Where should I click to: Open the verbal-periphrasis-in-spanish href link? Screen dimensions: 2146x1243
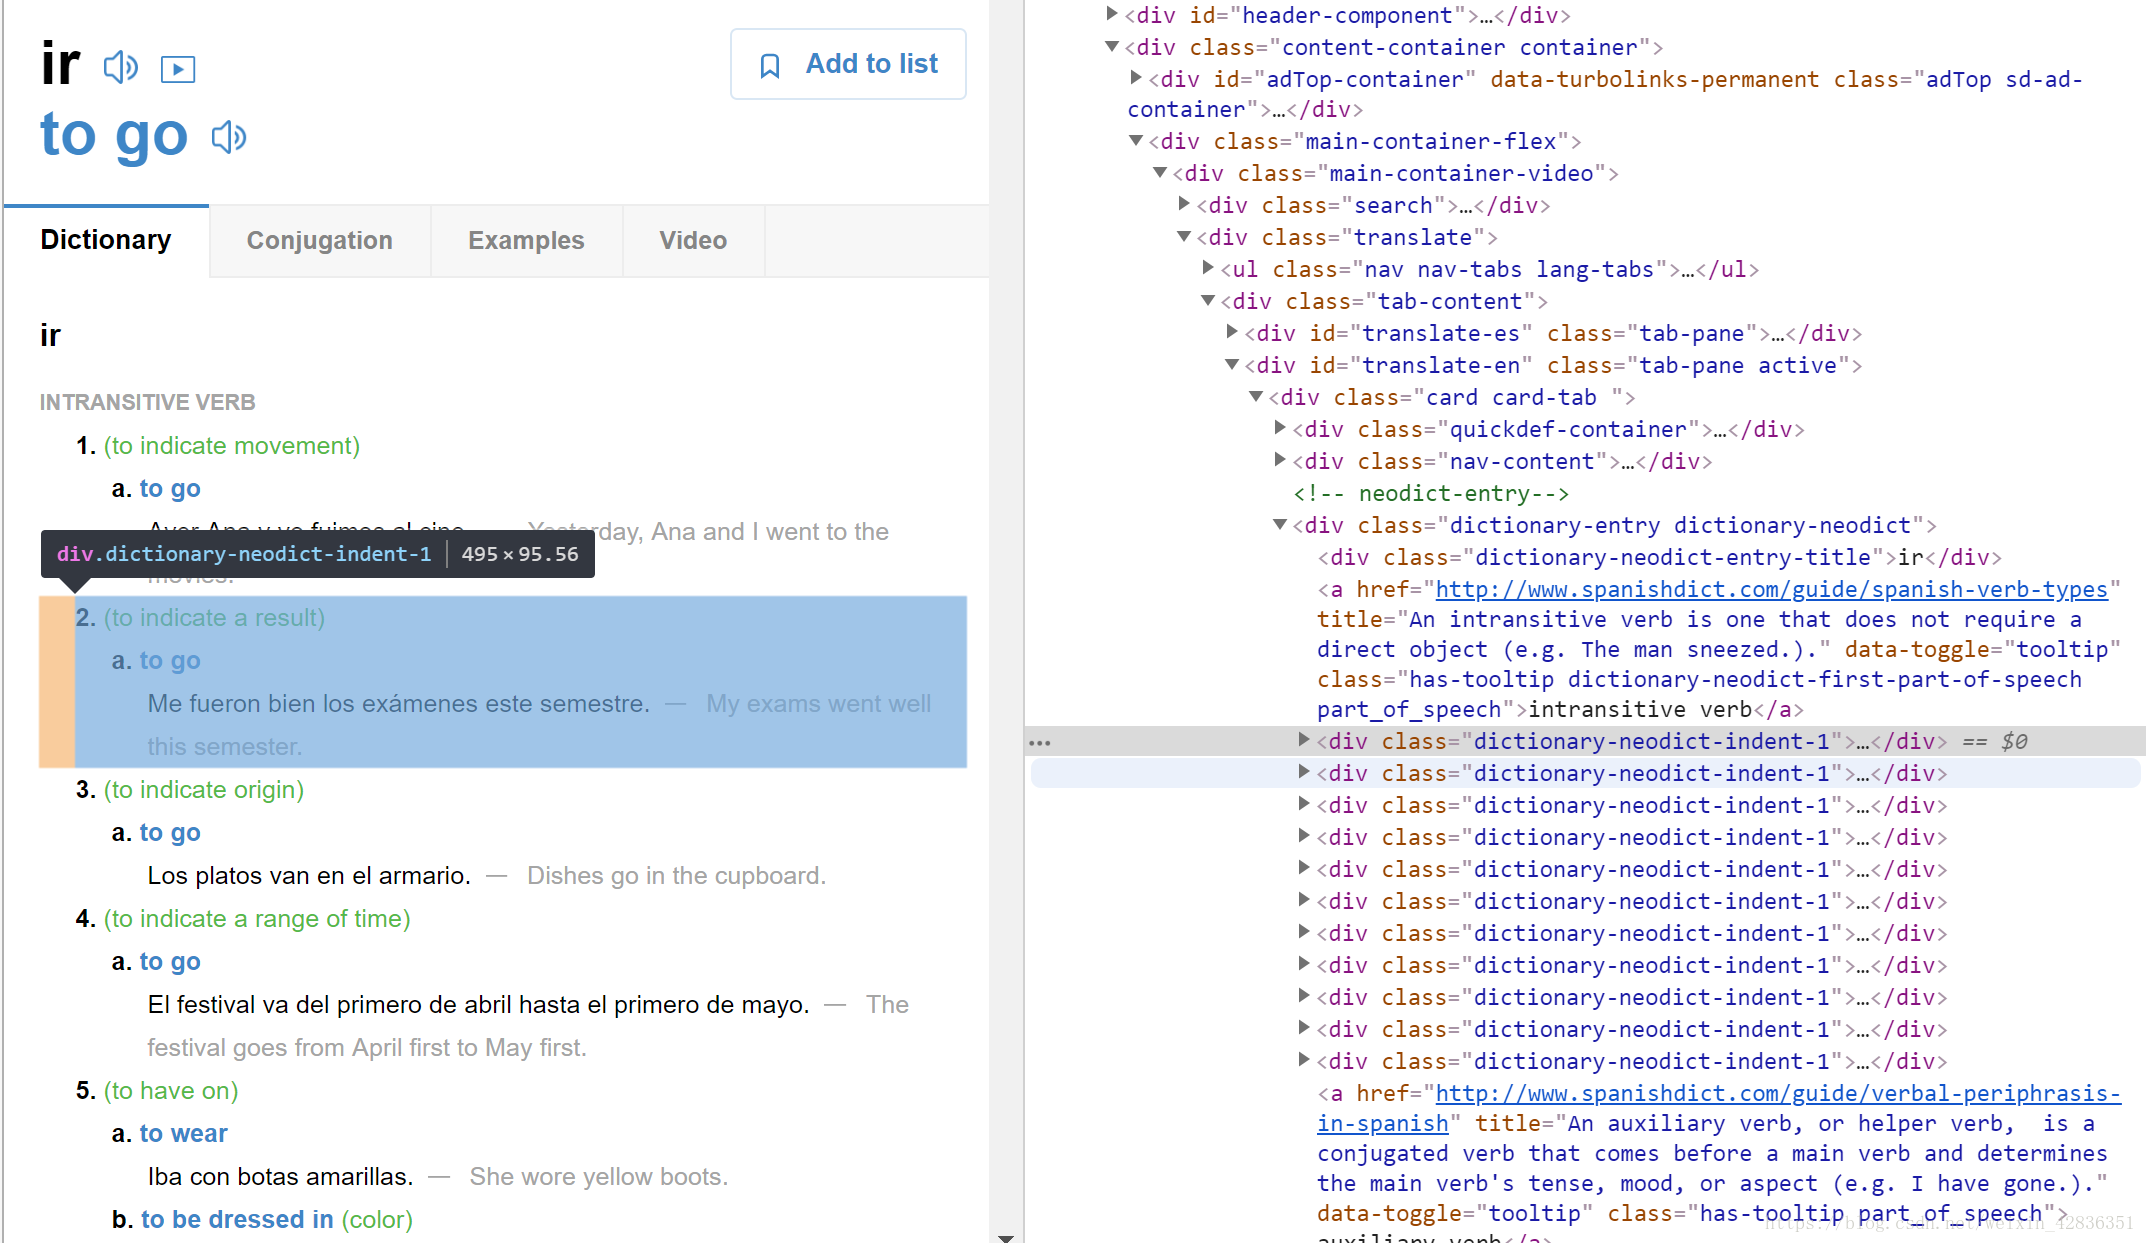[x=1777, y=1094]
